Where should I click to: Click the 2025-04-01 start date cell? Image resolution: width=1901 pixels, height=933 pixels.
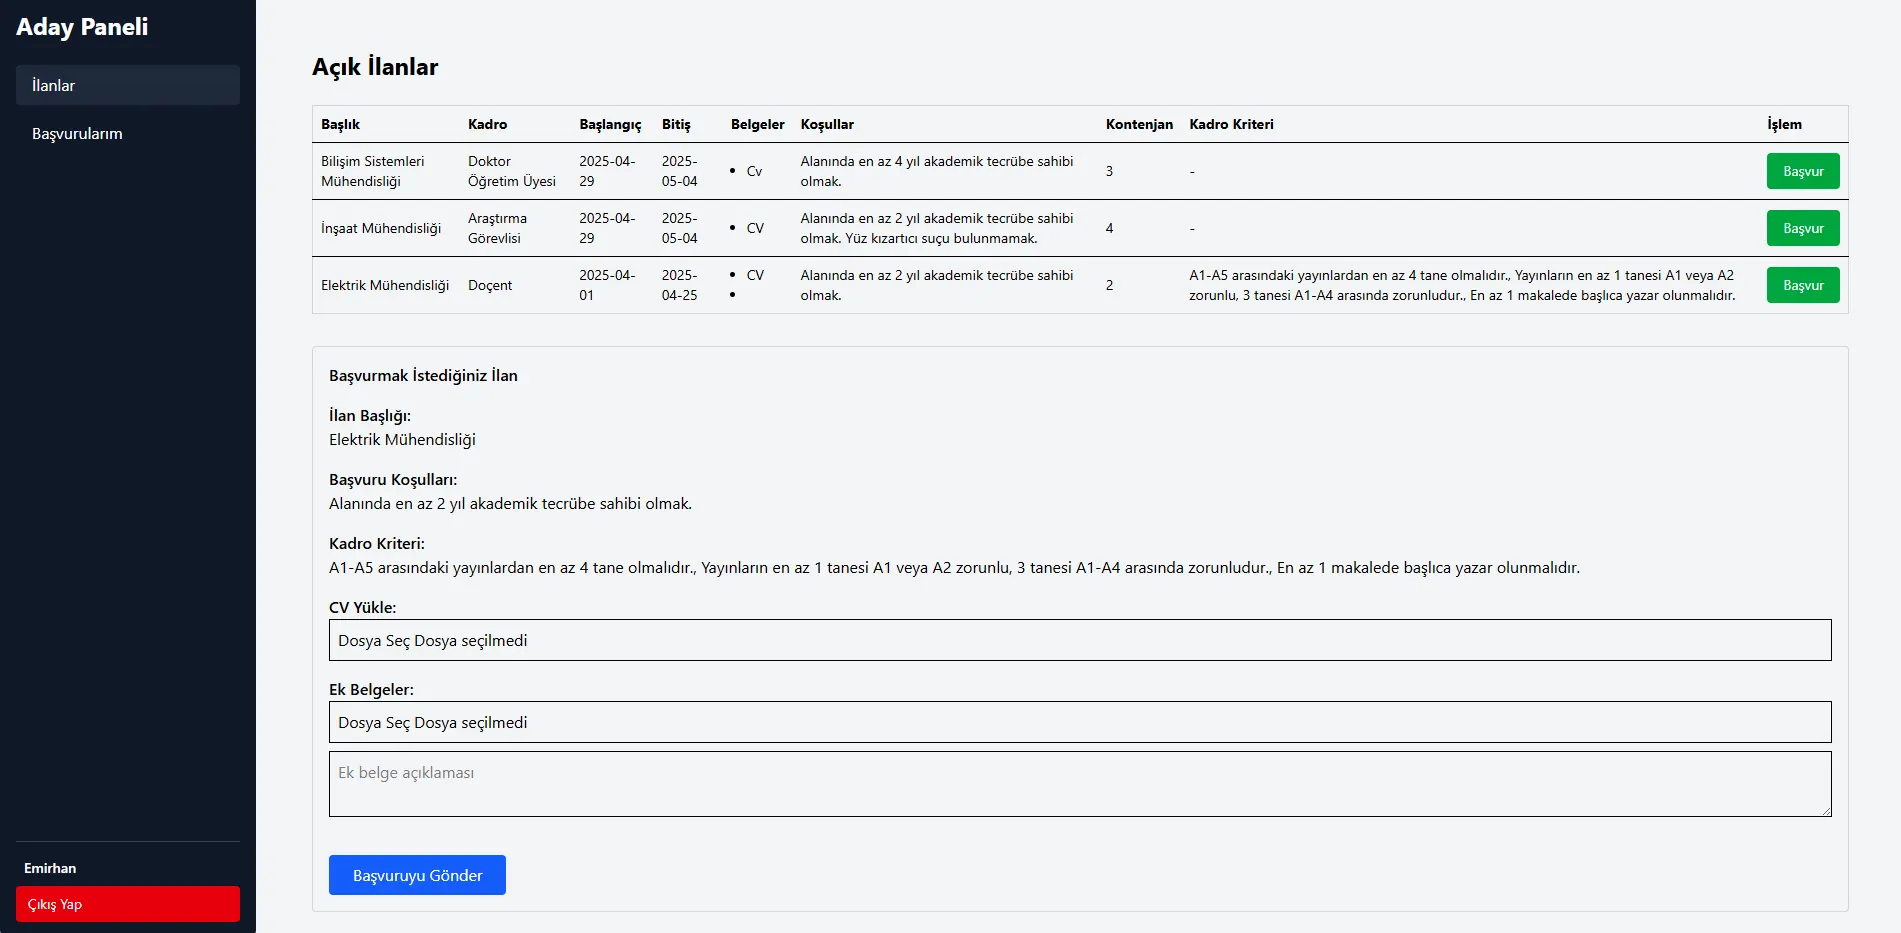(x=612, y=285)
